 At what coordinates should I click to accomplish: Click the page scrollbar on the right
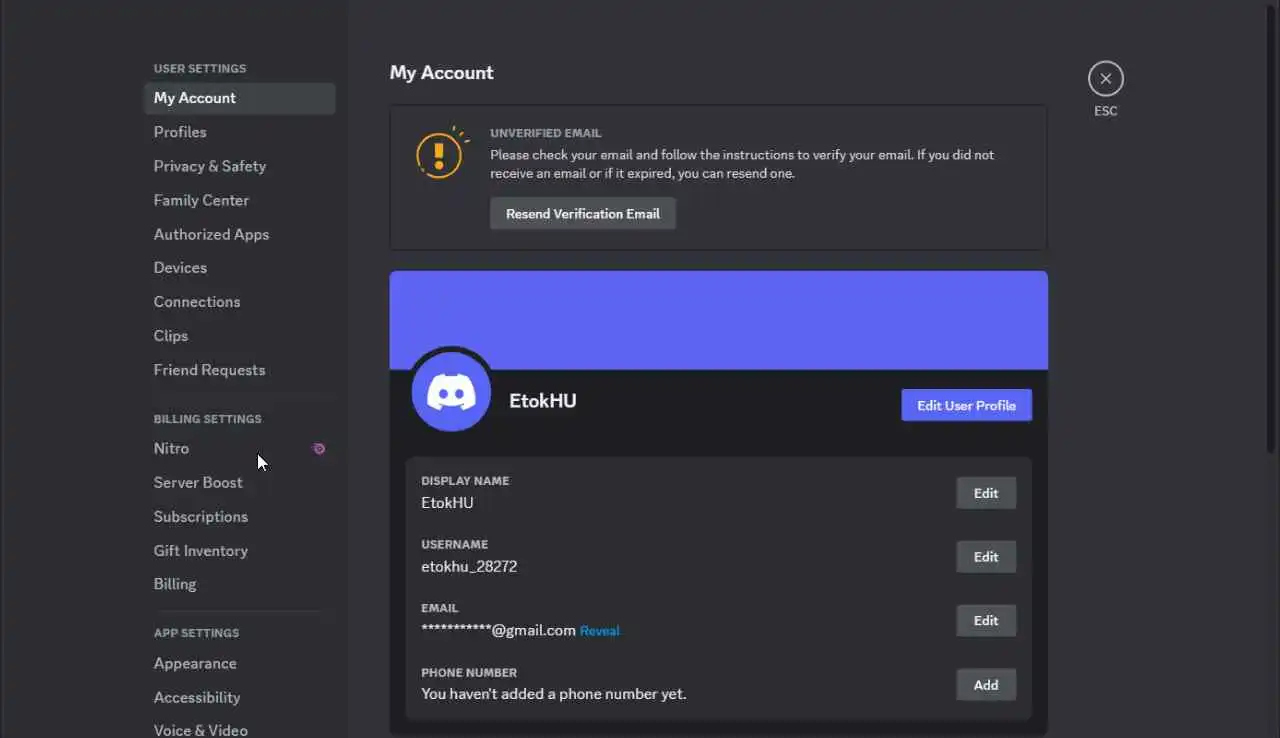1272,228
